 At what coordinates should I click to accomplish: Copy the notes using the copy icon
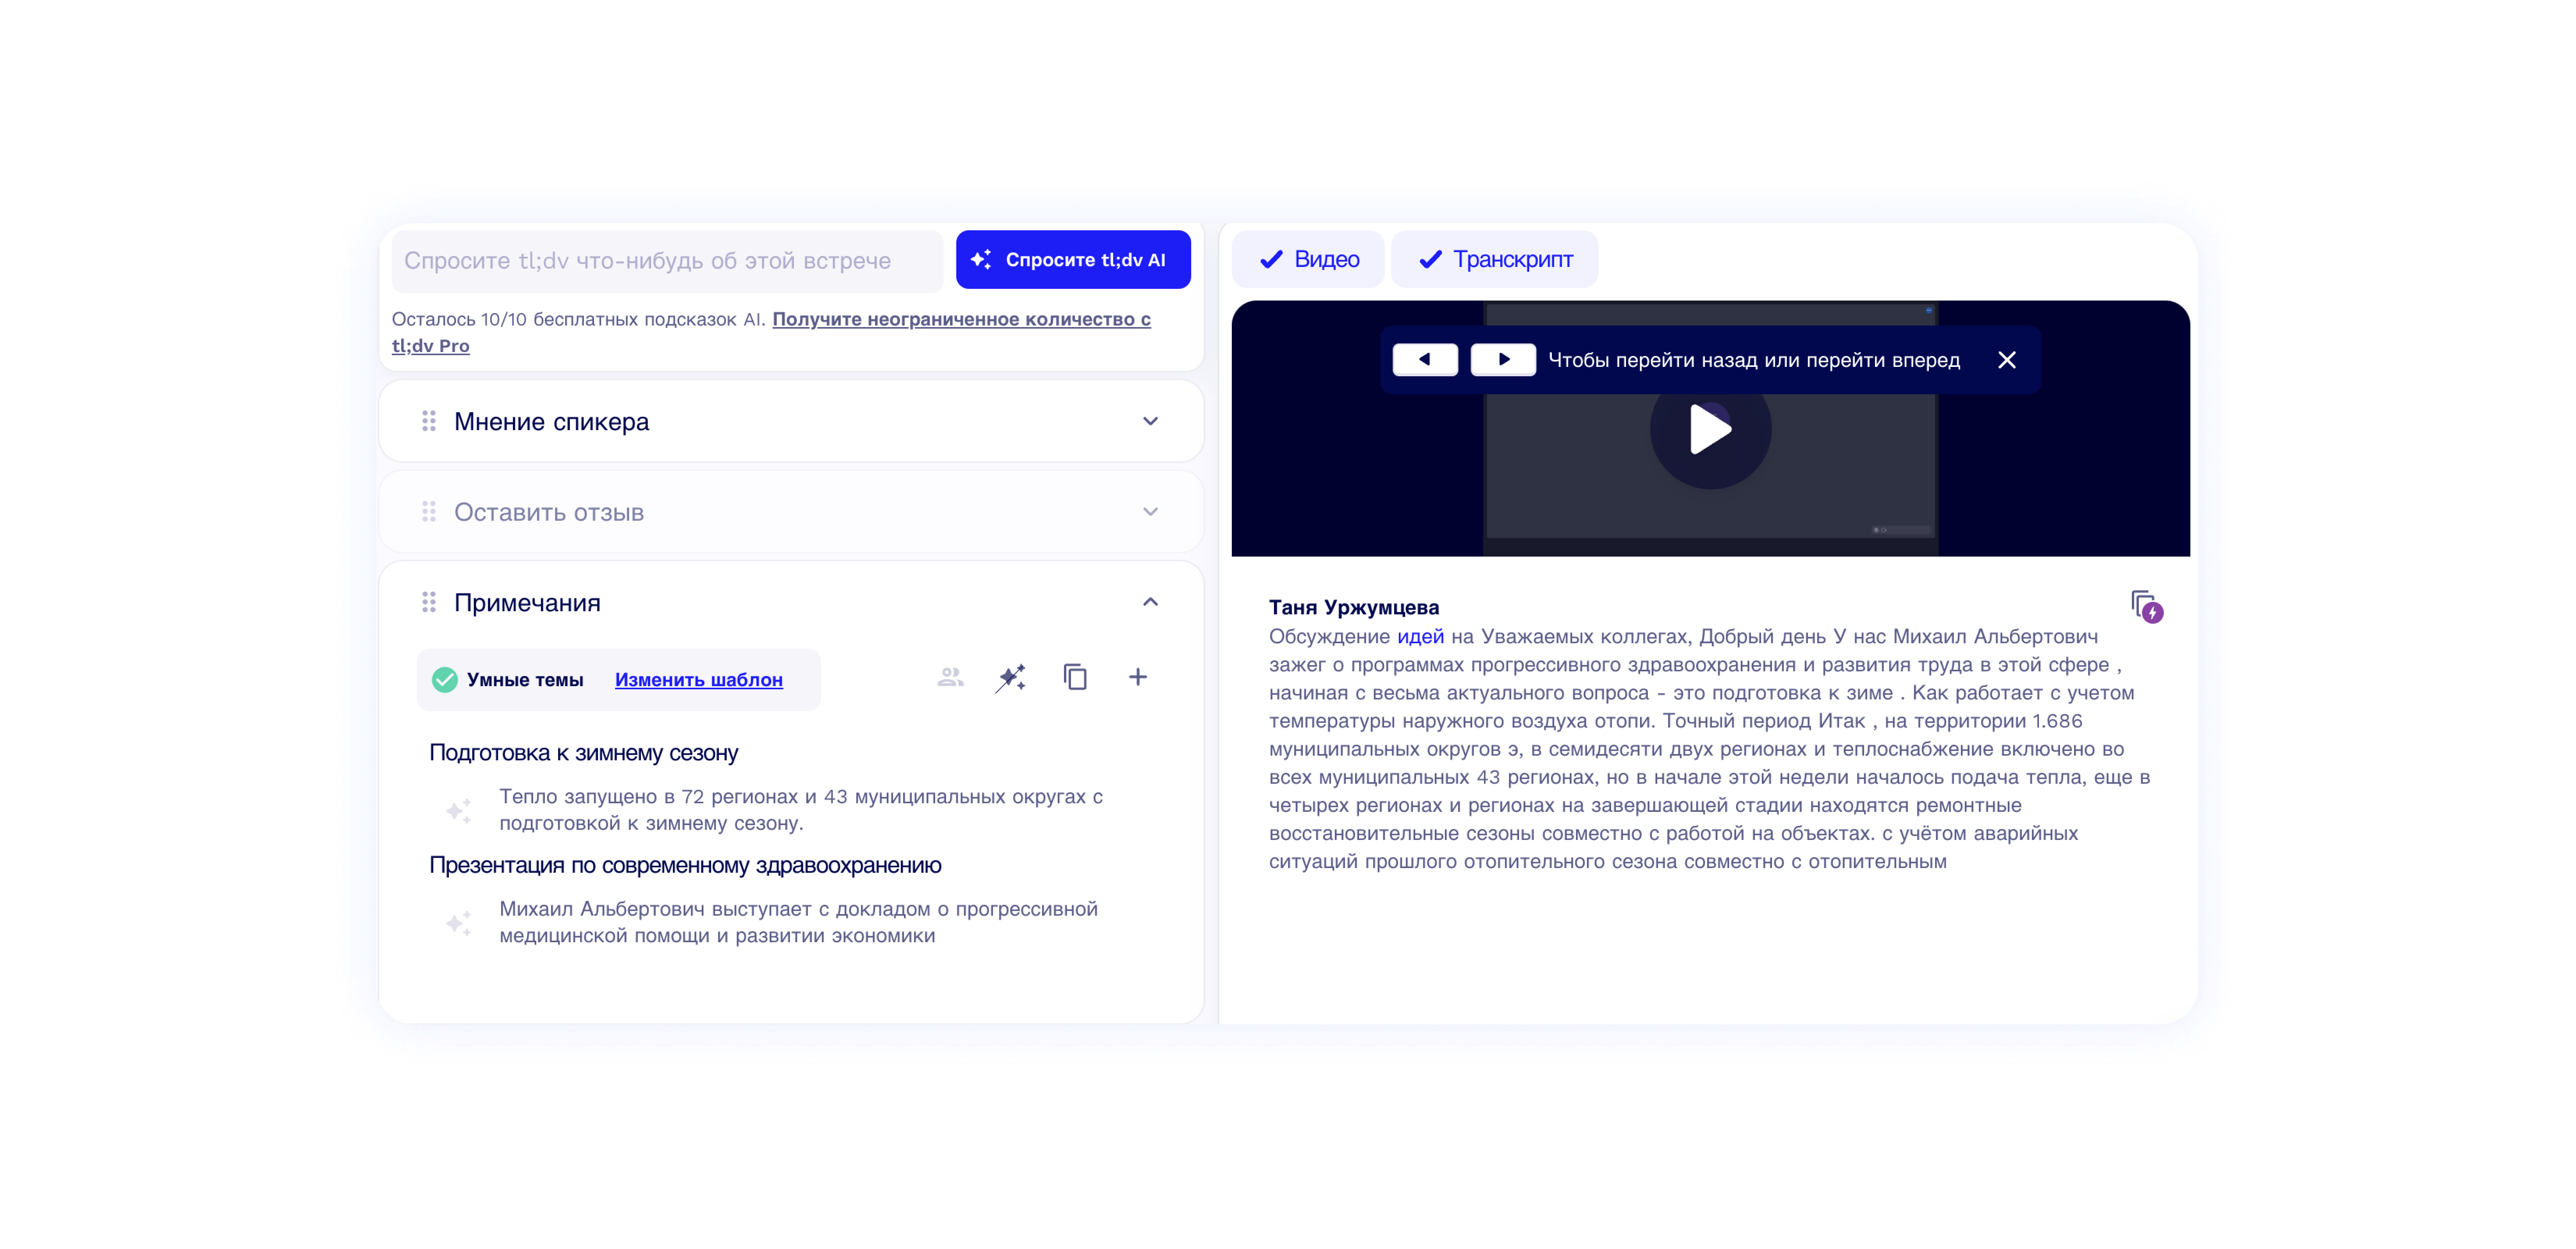click(x=1075, y=677)
